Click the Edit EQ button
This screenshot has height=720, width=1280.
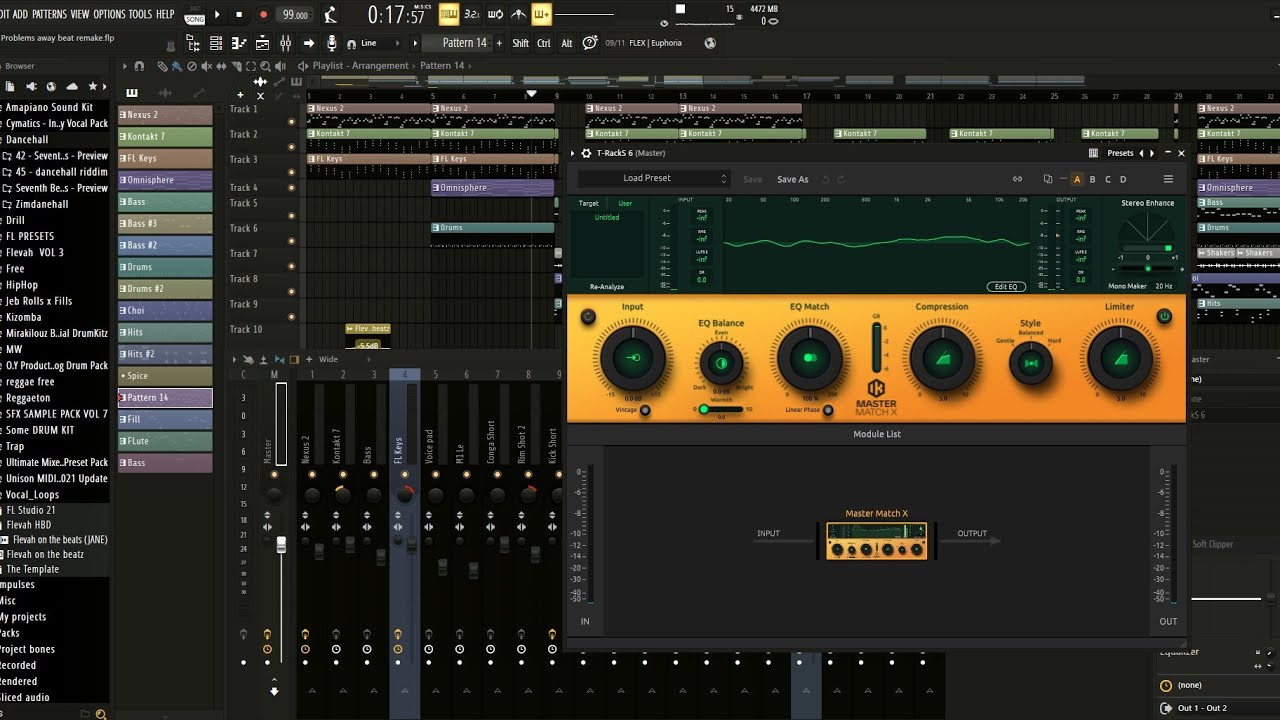(x=1006, y=286)
